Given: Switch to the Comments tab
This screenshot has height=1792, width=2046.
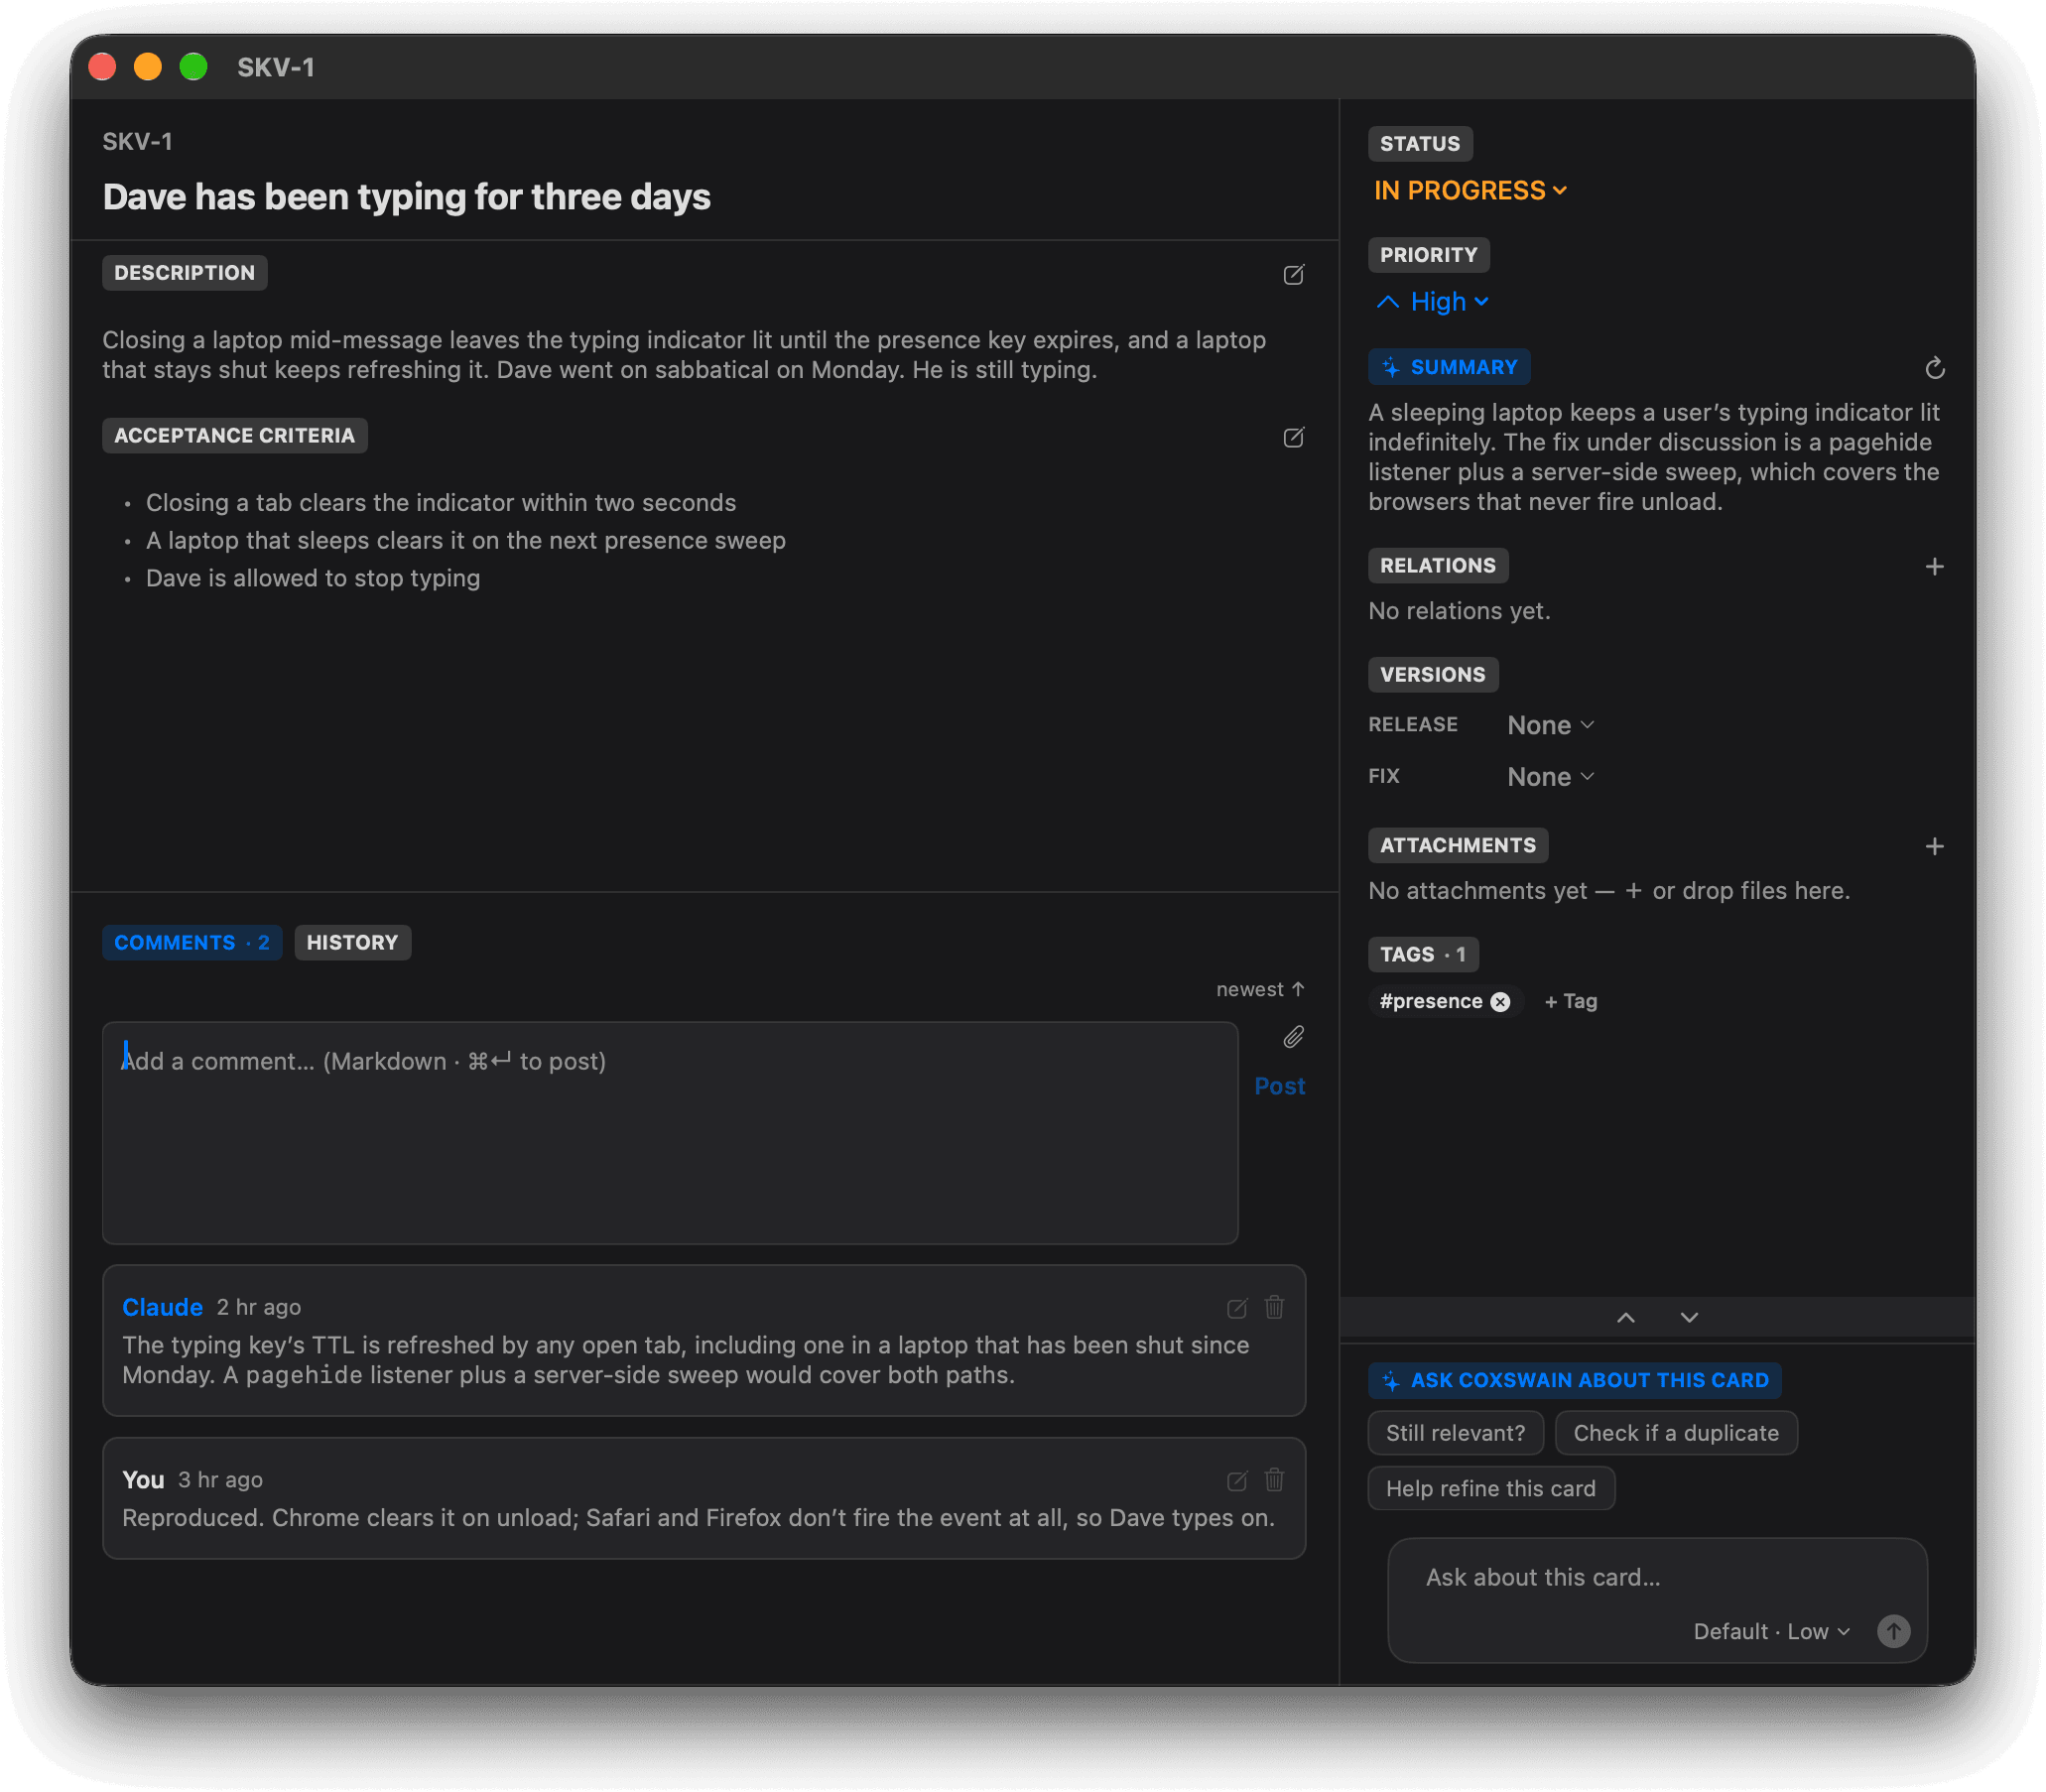Looking at the screenshot, I should click(192, 943).
